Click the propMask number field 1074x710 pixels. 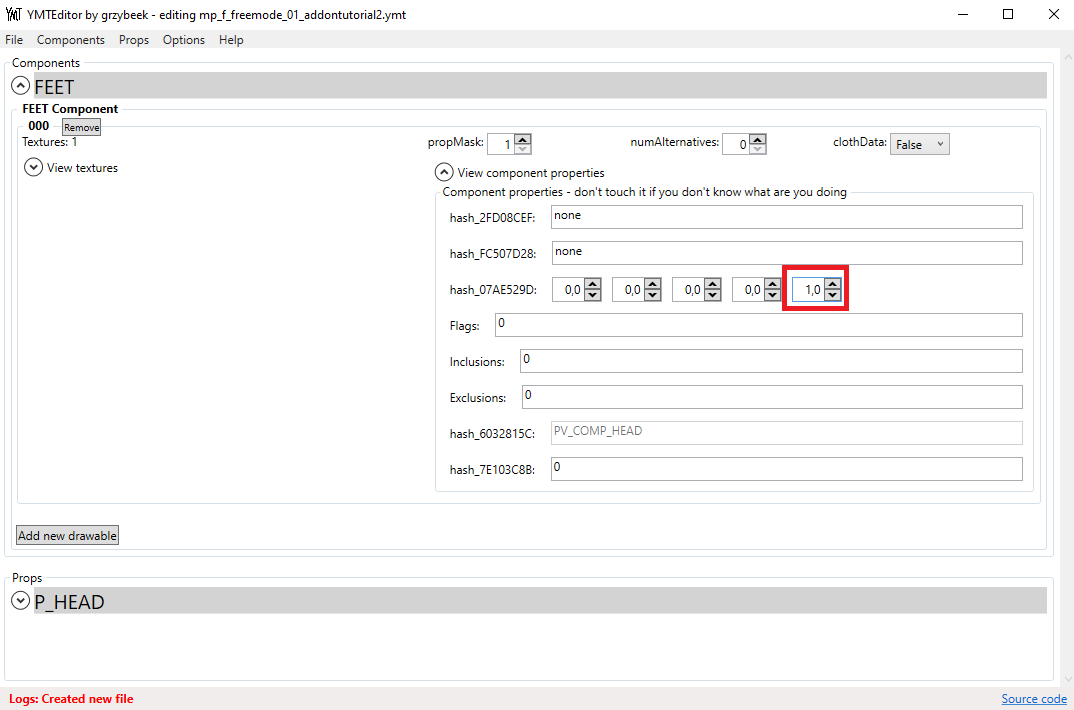(501, 144)
